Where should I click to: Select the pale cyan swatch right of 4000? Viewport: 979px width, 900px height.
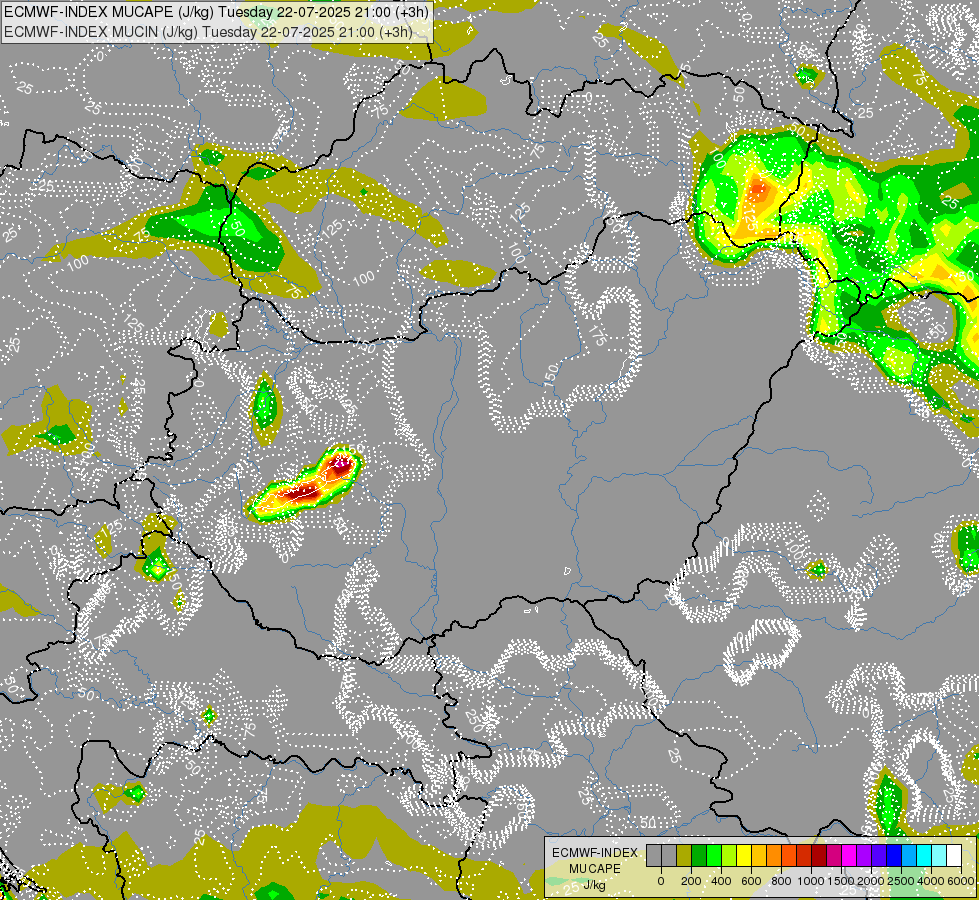point(939,856)
